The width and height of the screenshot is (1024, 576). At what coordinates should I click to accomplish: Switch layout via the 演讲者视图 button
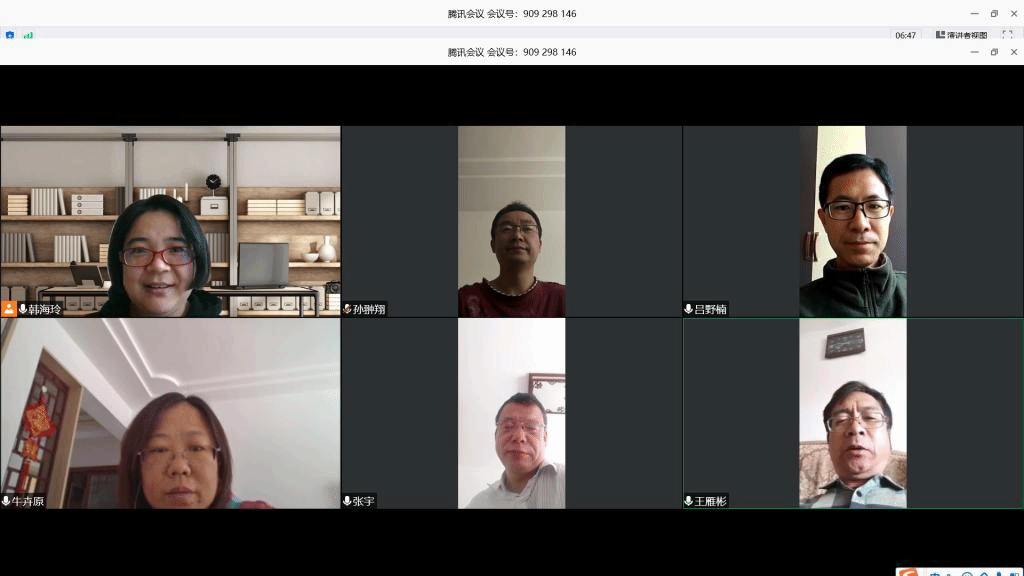click(x=961, y=35)
